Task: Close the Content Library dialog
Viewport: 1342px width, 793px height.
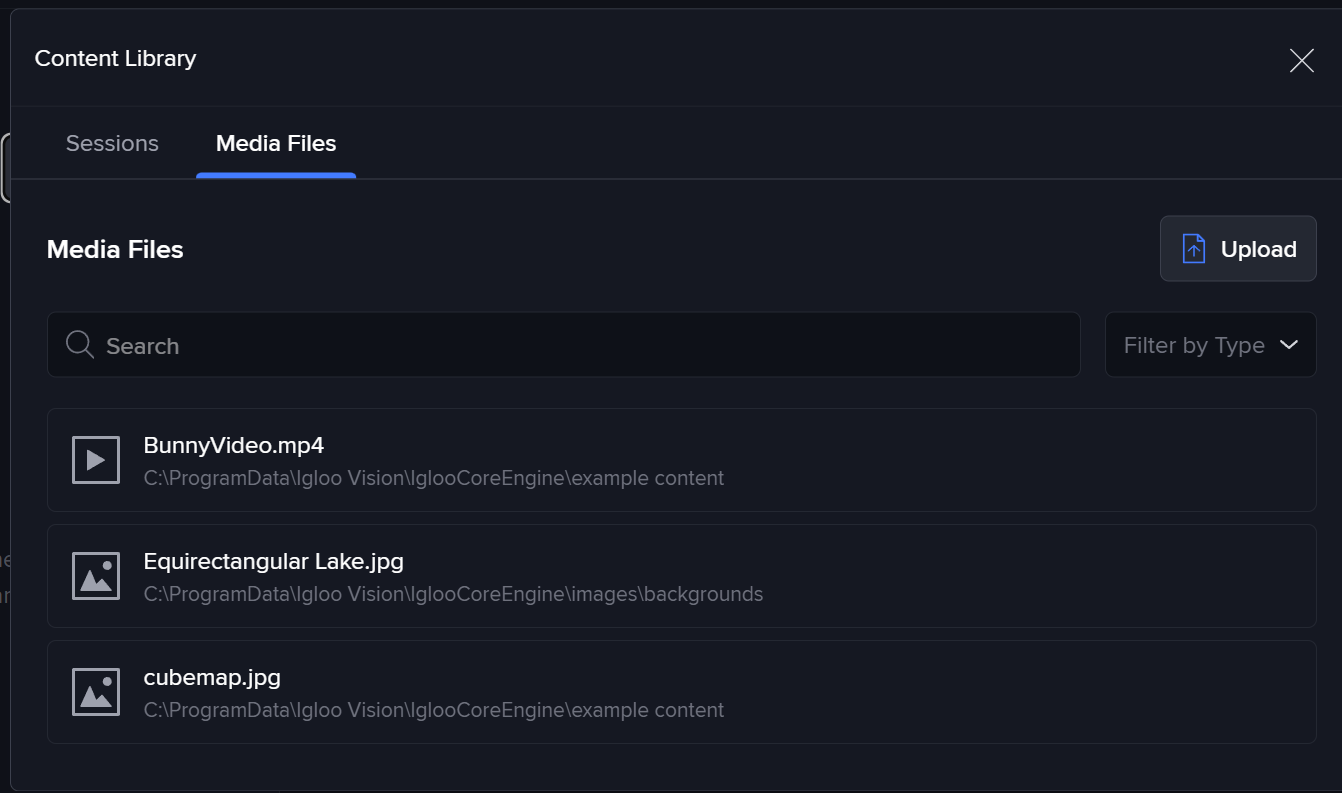Action: 1301,60
